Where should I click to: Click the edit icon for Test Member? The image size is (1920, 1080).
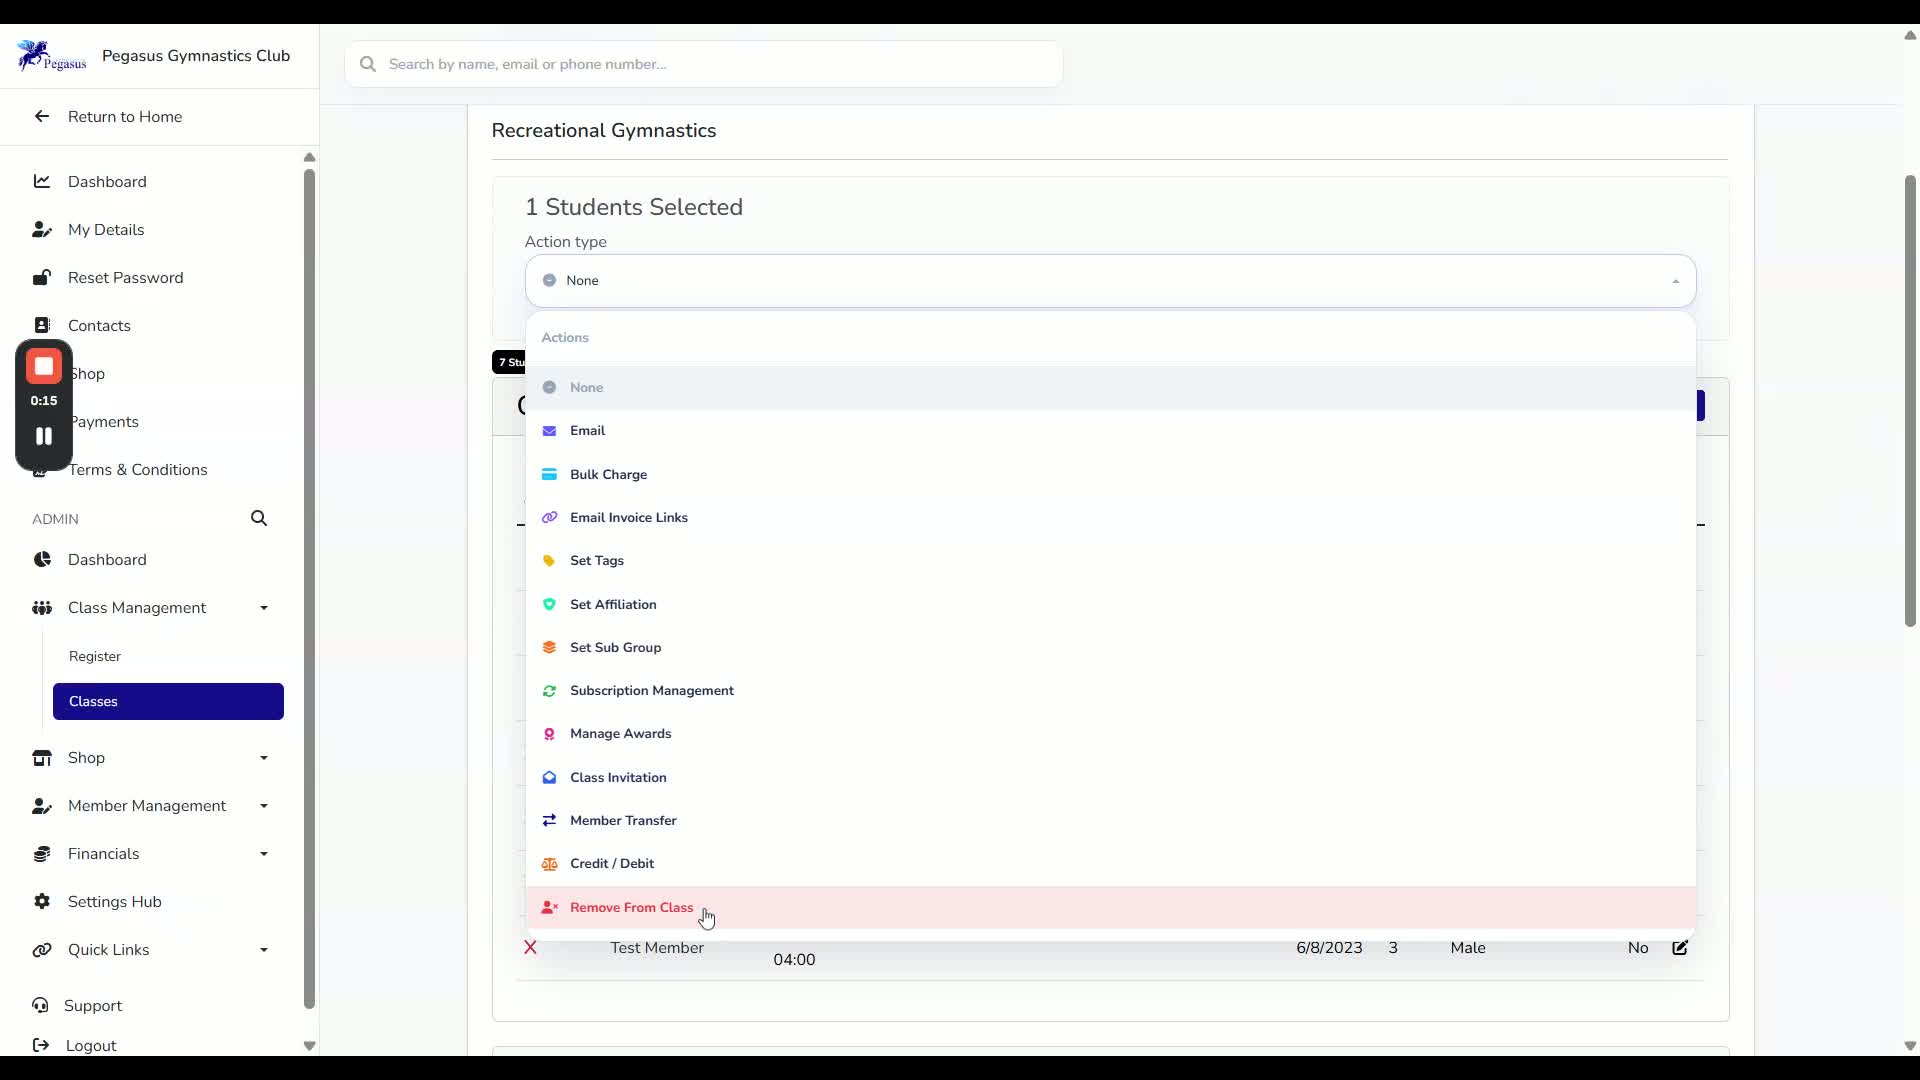click(1680, 947)
